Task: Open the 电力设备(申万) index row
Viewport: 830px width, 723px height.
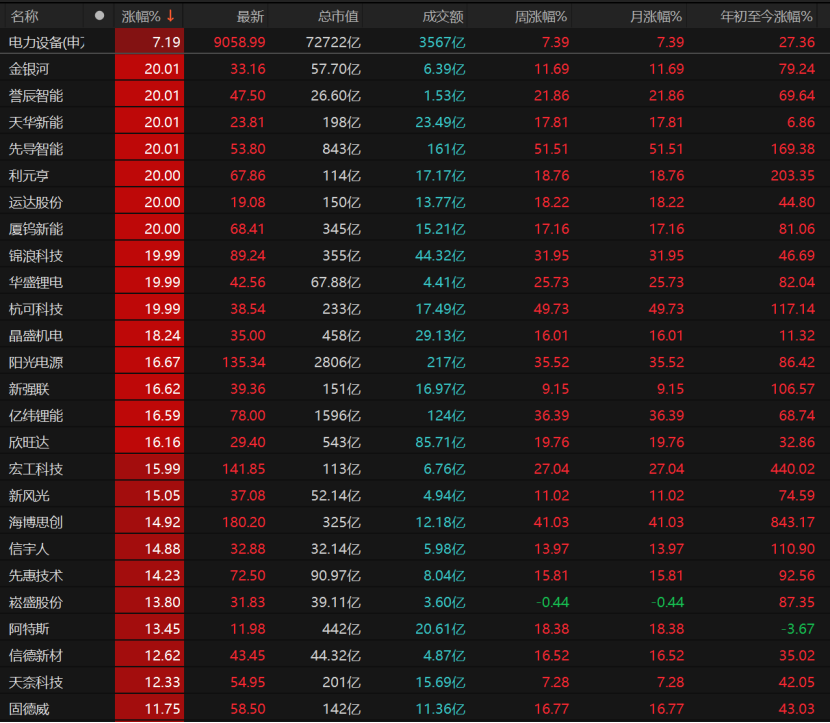Action: coord(46,42)
